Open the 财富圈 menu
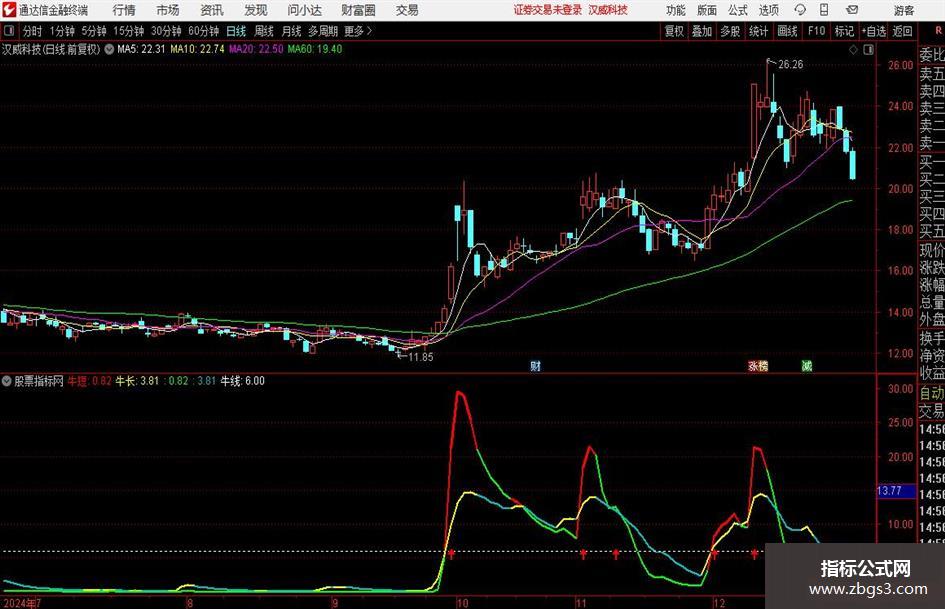Viewport: 945px width, 609px height. [x=358, y=10]
